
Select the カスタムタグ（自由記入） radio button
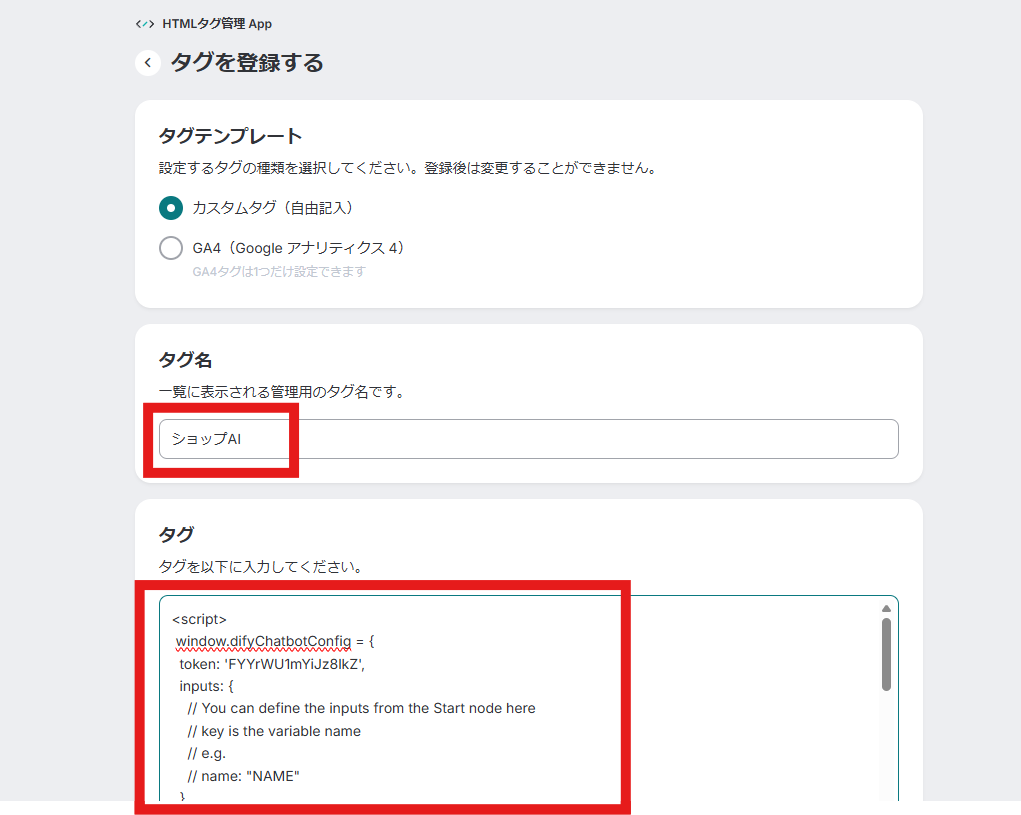point(171,208)
